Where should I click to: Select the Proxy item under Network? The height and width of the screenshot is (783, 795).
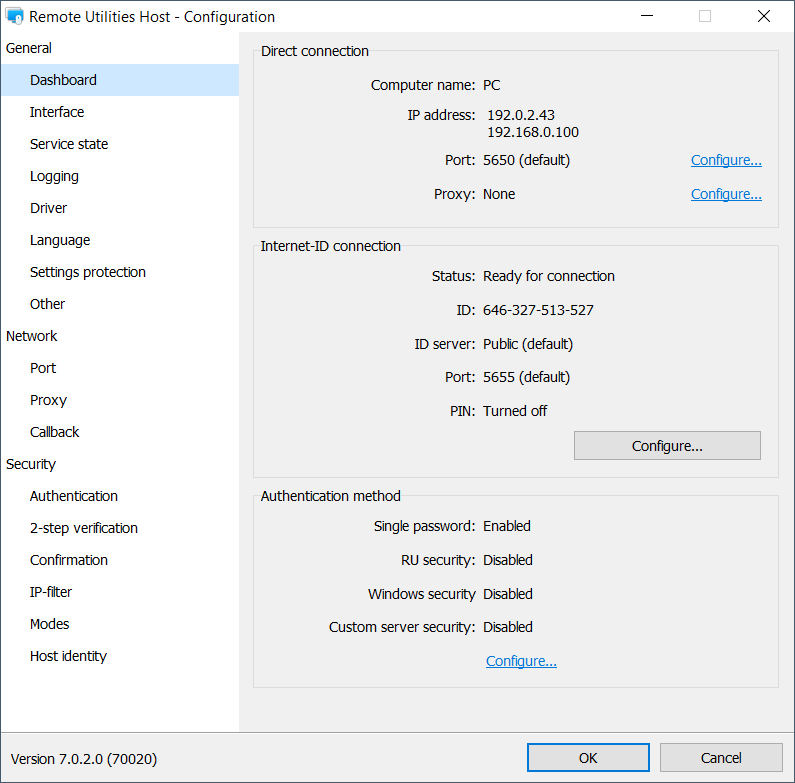click(x=48, y=400)
